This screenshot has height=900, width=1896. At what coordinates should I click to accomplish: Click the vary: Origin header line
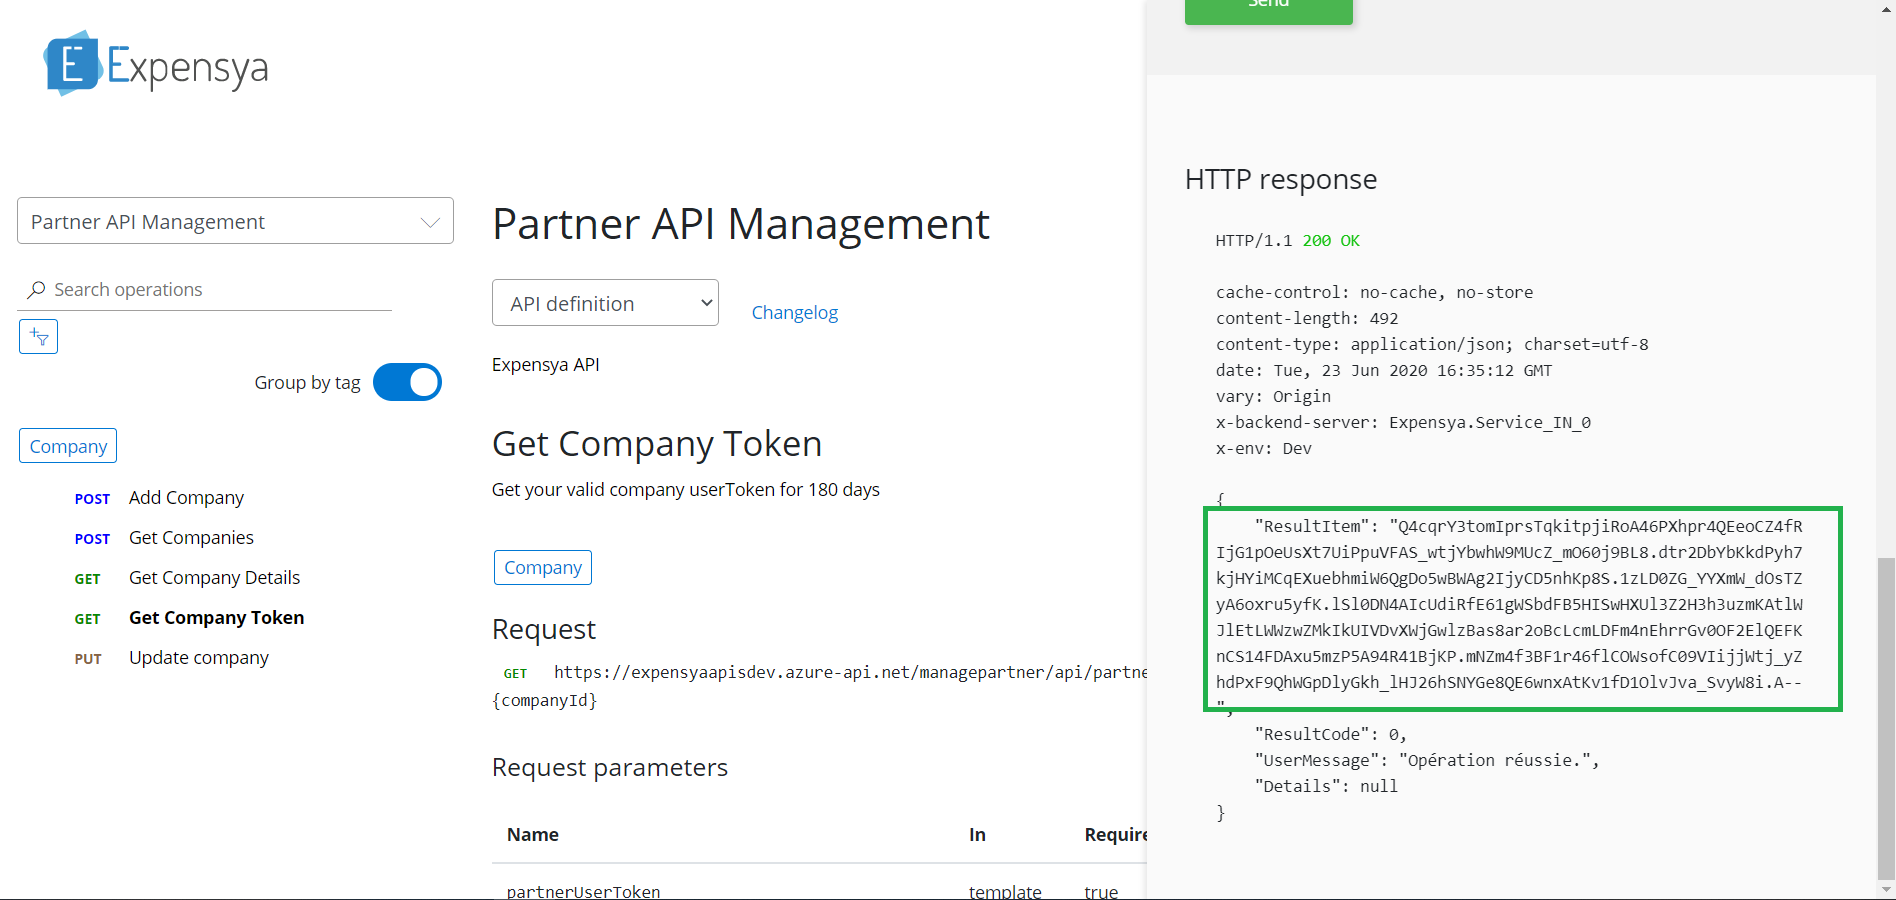click(x=1273, y=397)
